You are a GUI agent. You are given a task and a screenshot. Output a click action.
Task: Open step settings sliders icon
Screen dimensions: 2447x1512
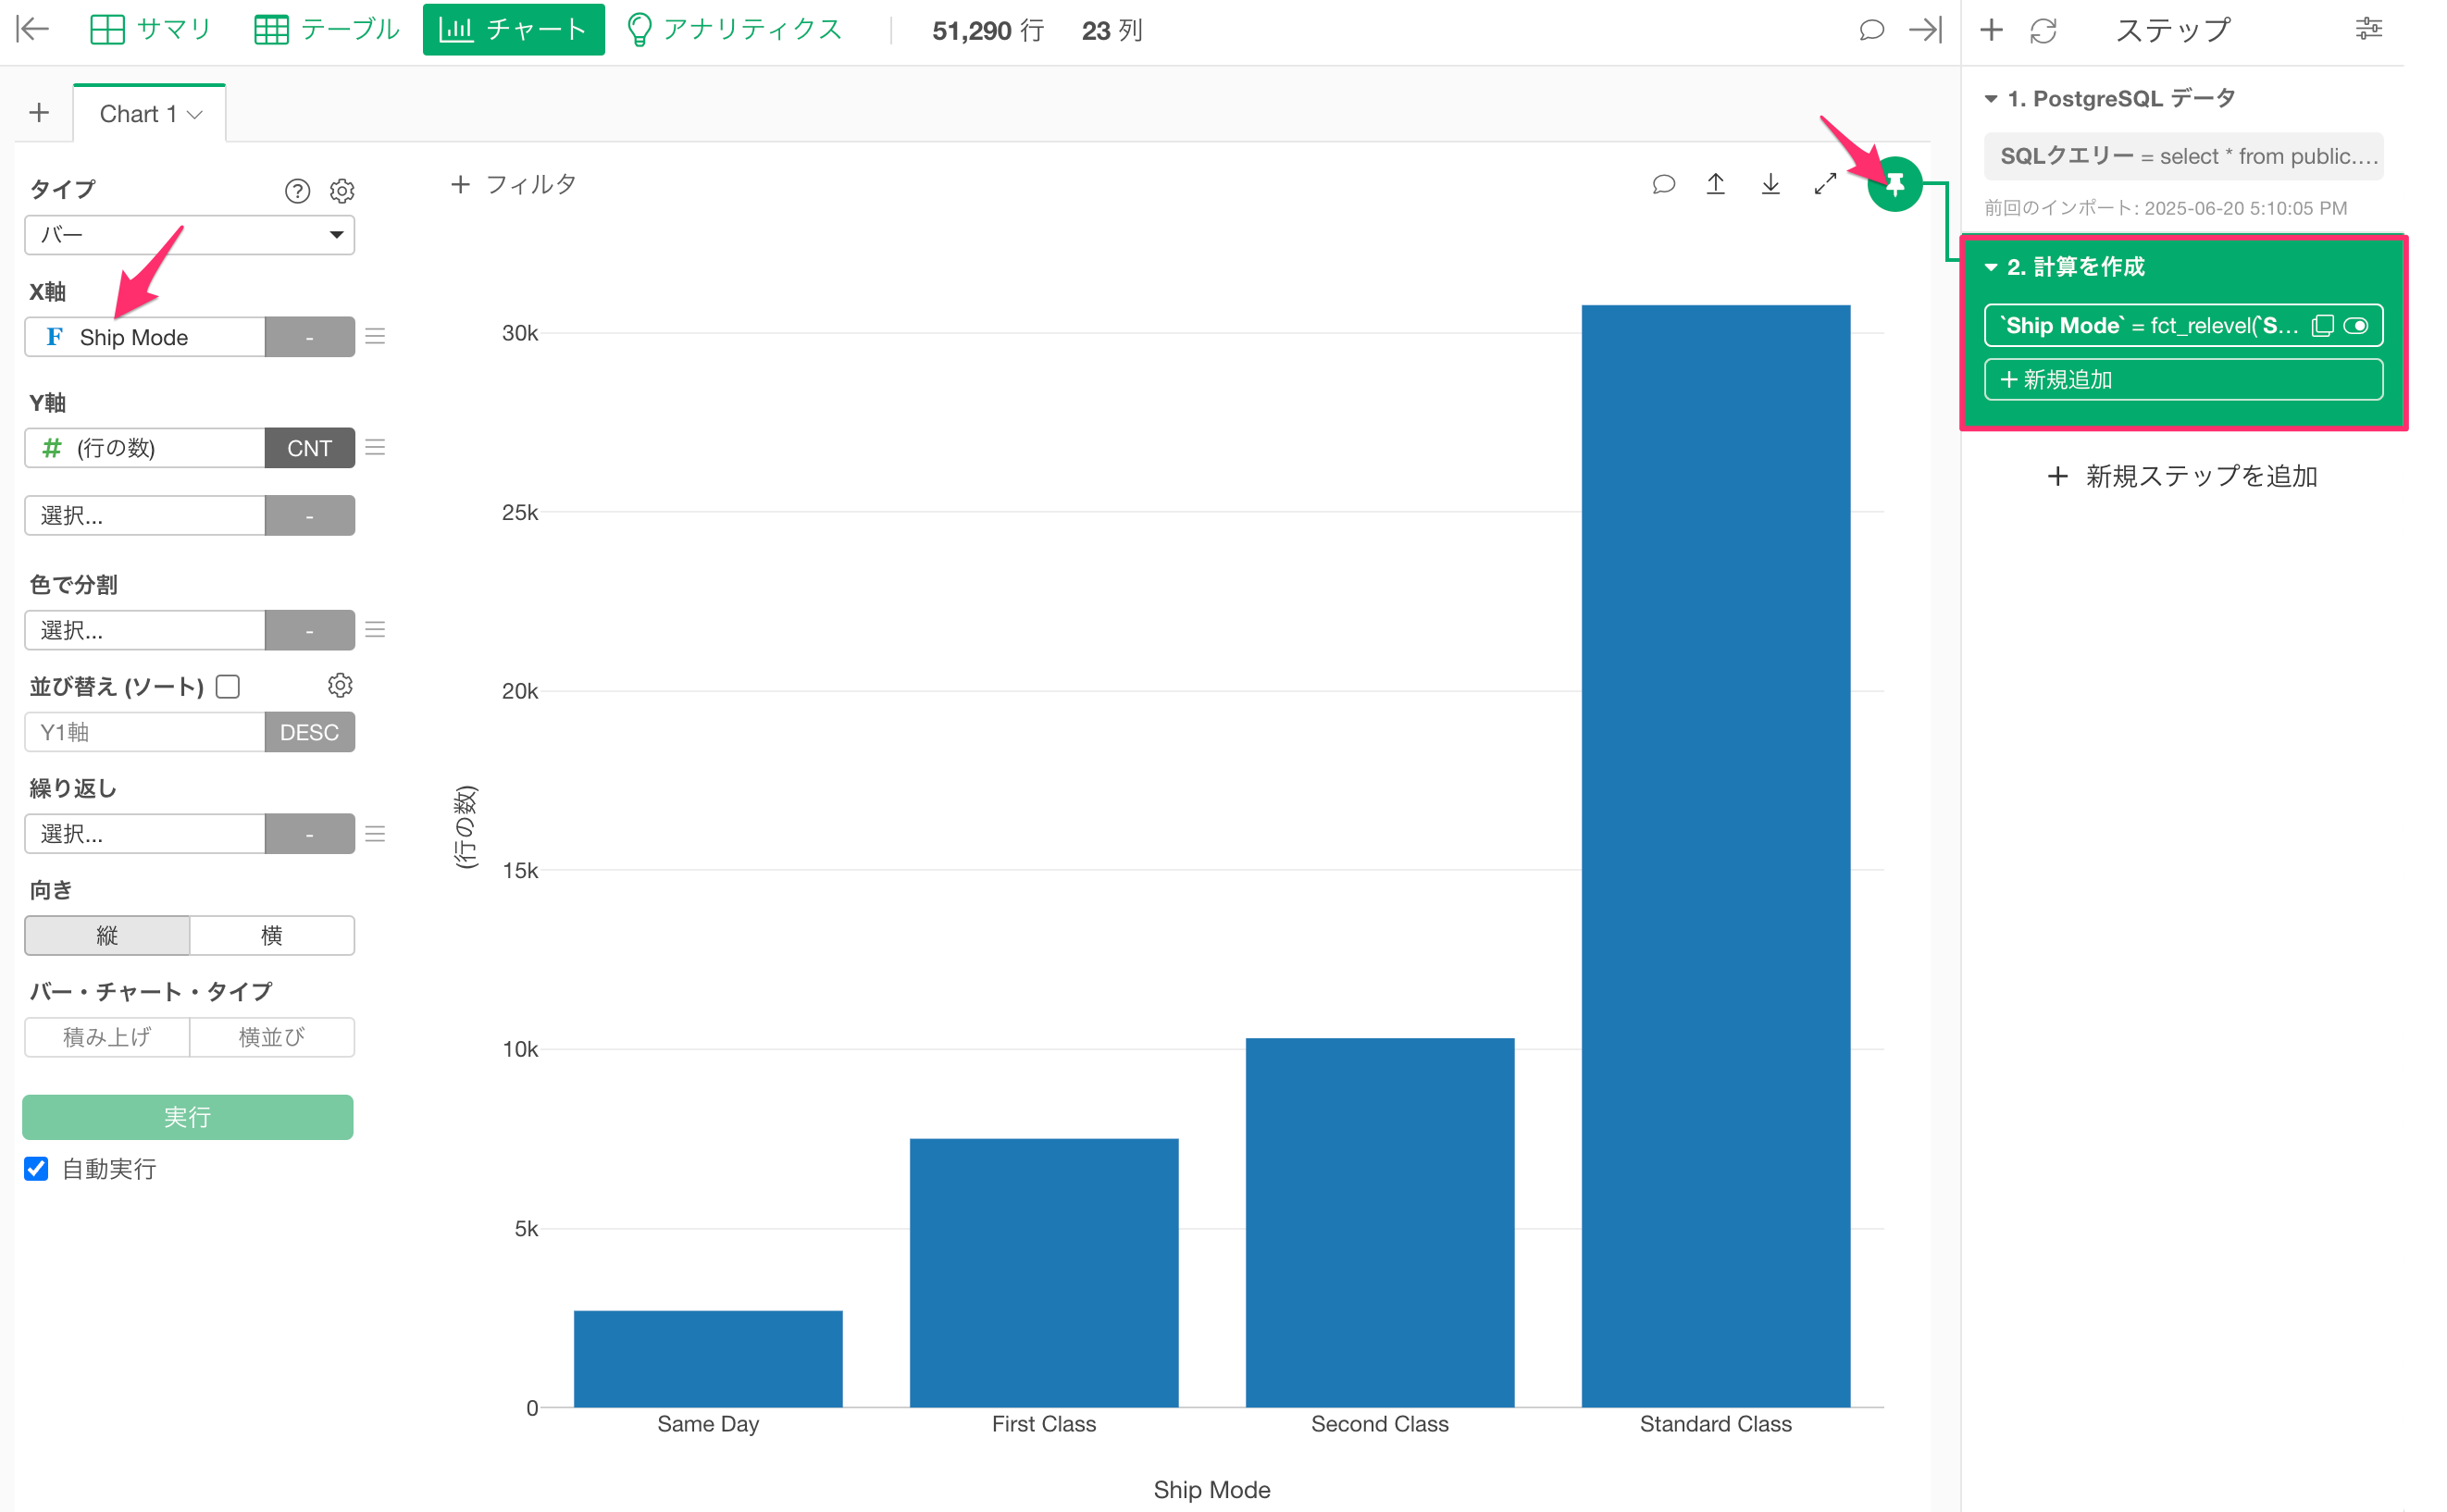pos(2368,29)
